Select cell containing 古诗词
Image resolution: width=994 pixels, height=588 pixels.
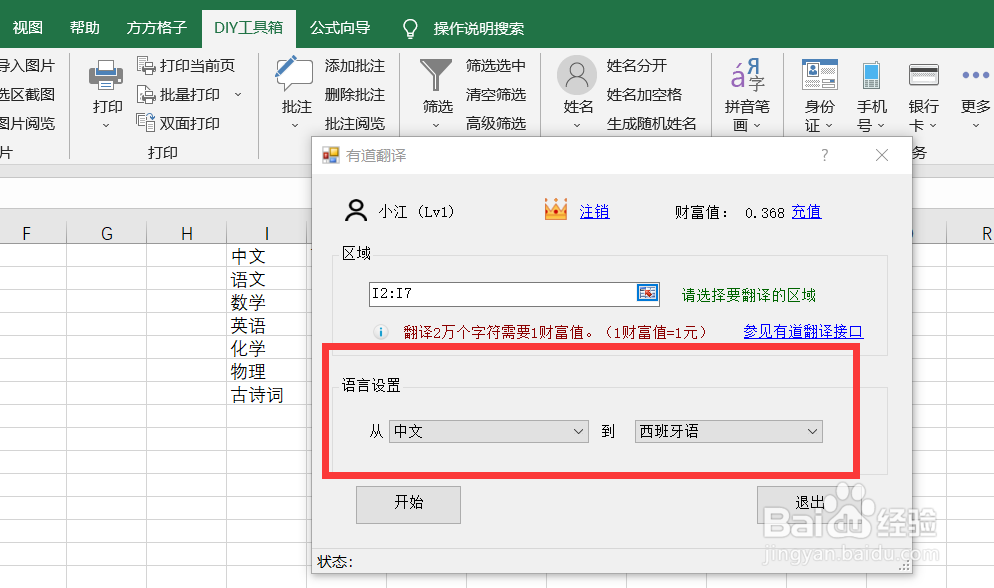(267, 395)
